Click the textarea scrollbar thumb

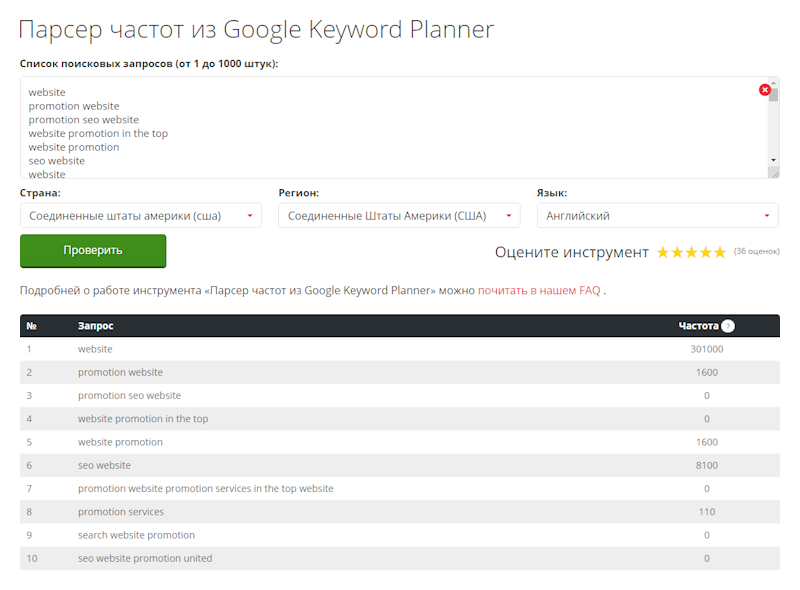click(x=773, y=94)
